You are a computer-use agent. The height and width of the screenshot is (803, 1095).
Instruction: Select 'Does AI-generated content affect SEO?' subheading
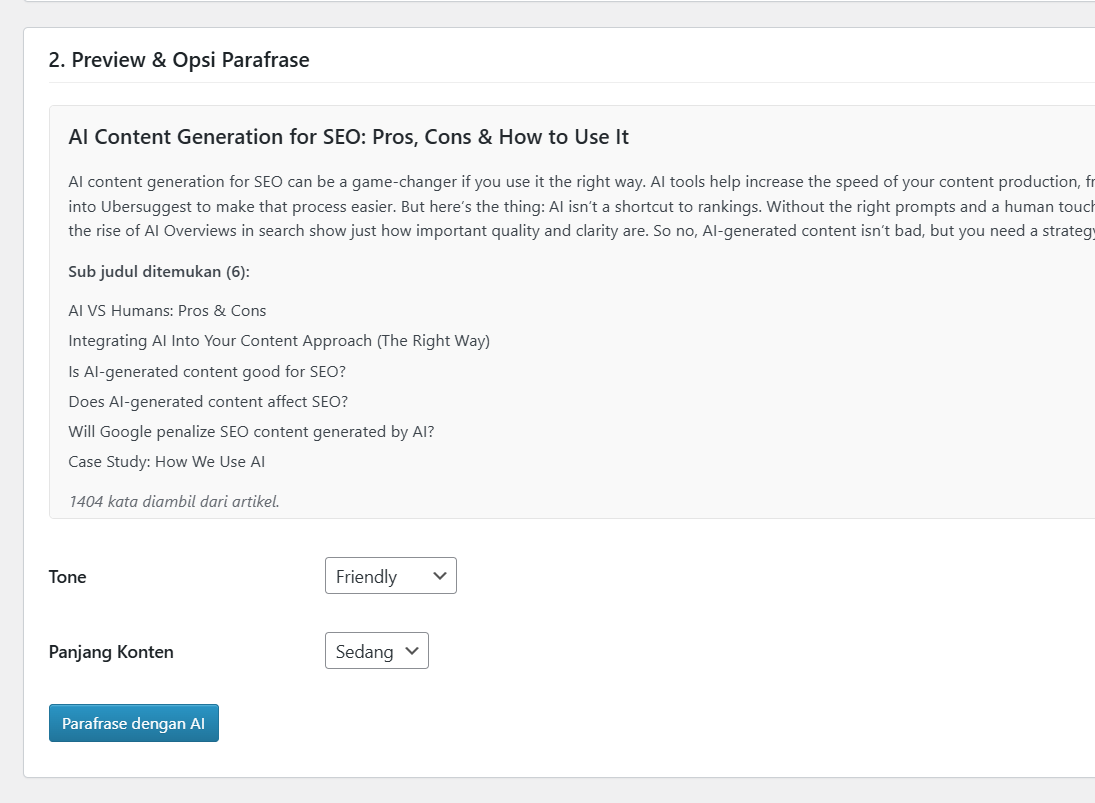208,401
